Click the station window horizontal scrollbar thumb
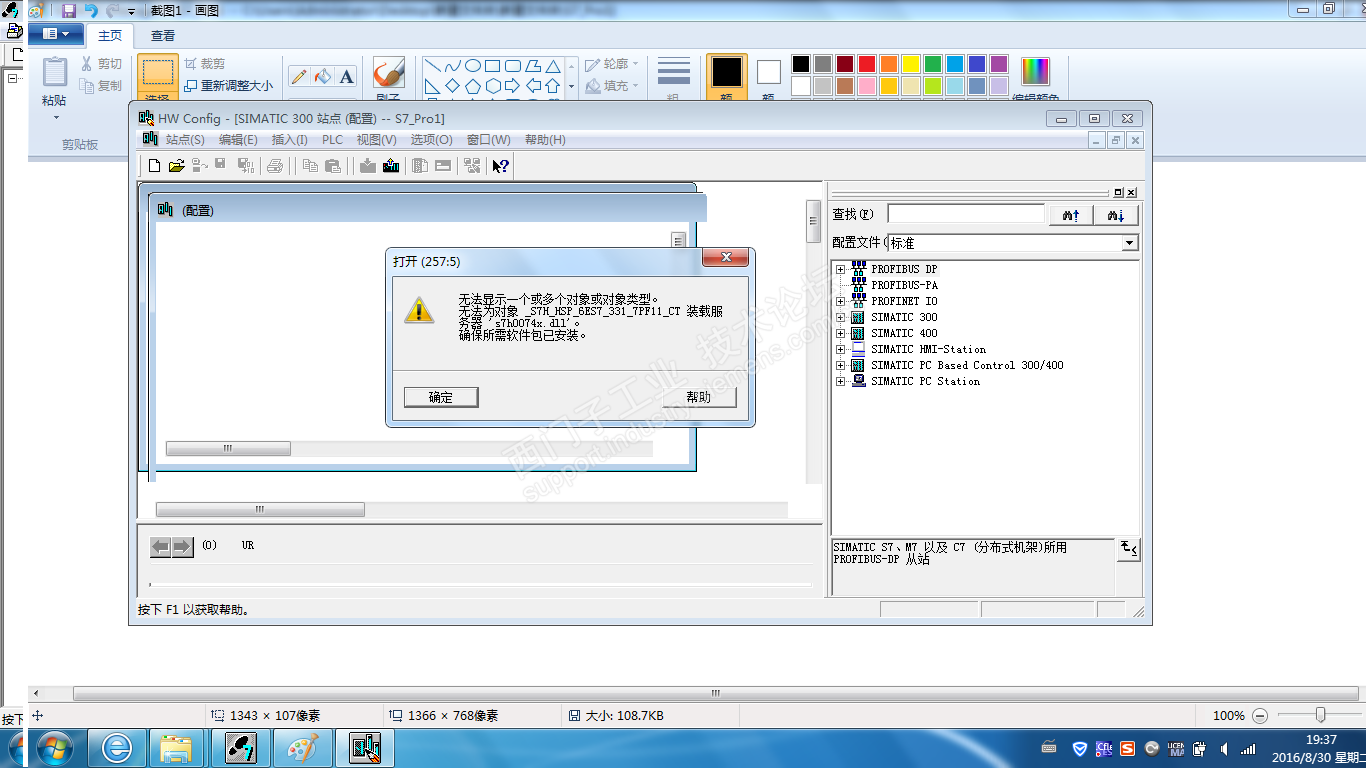 [x=228, y=449]
